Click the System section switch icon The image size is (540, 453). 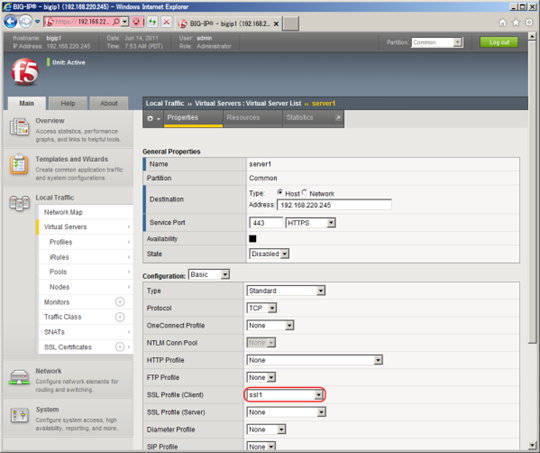[x=19, y=415]
